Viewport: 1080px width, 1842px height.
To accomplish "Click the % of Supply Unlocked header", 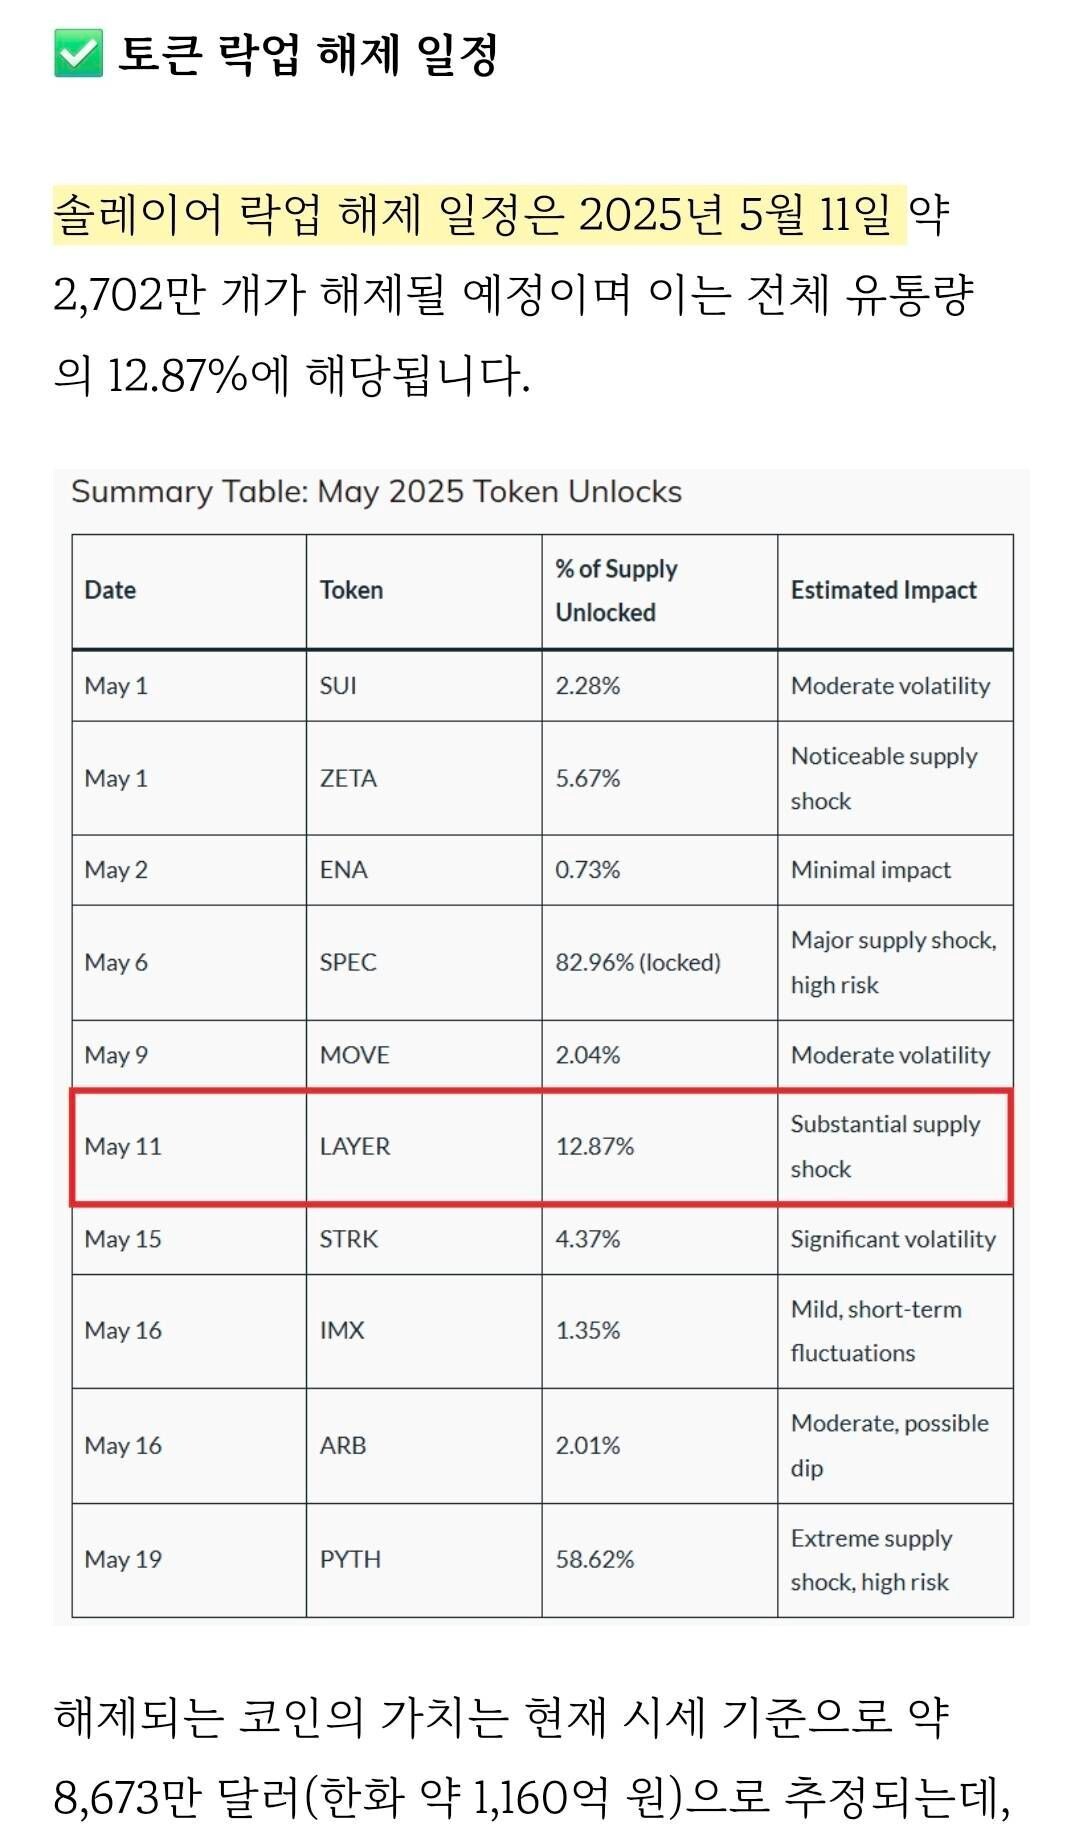I will tap(616, 590).
